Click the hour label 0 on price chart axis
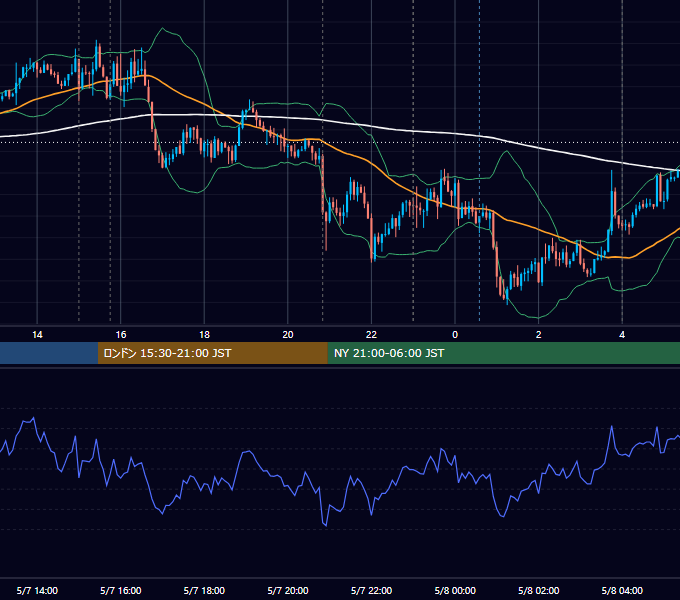 click(x=455, y=335)
